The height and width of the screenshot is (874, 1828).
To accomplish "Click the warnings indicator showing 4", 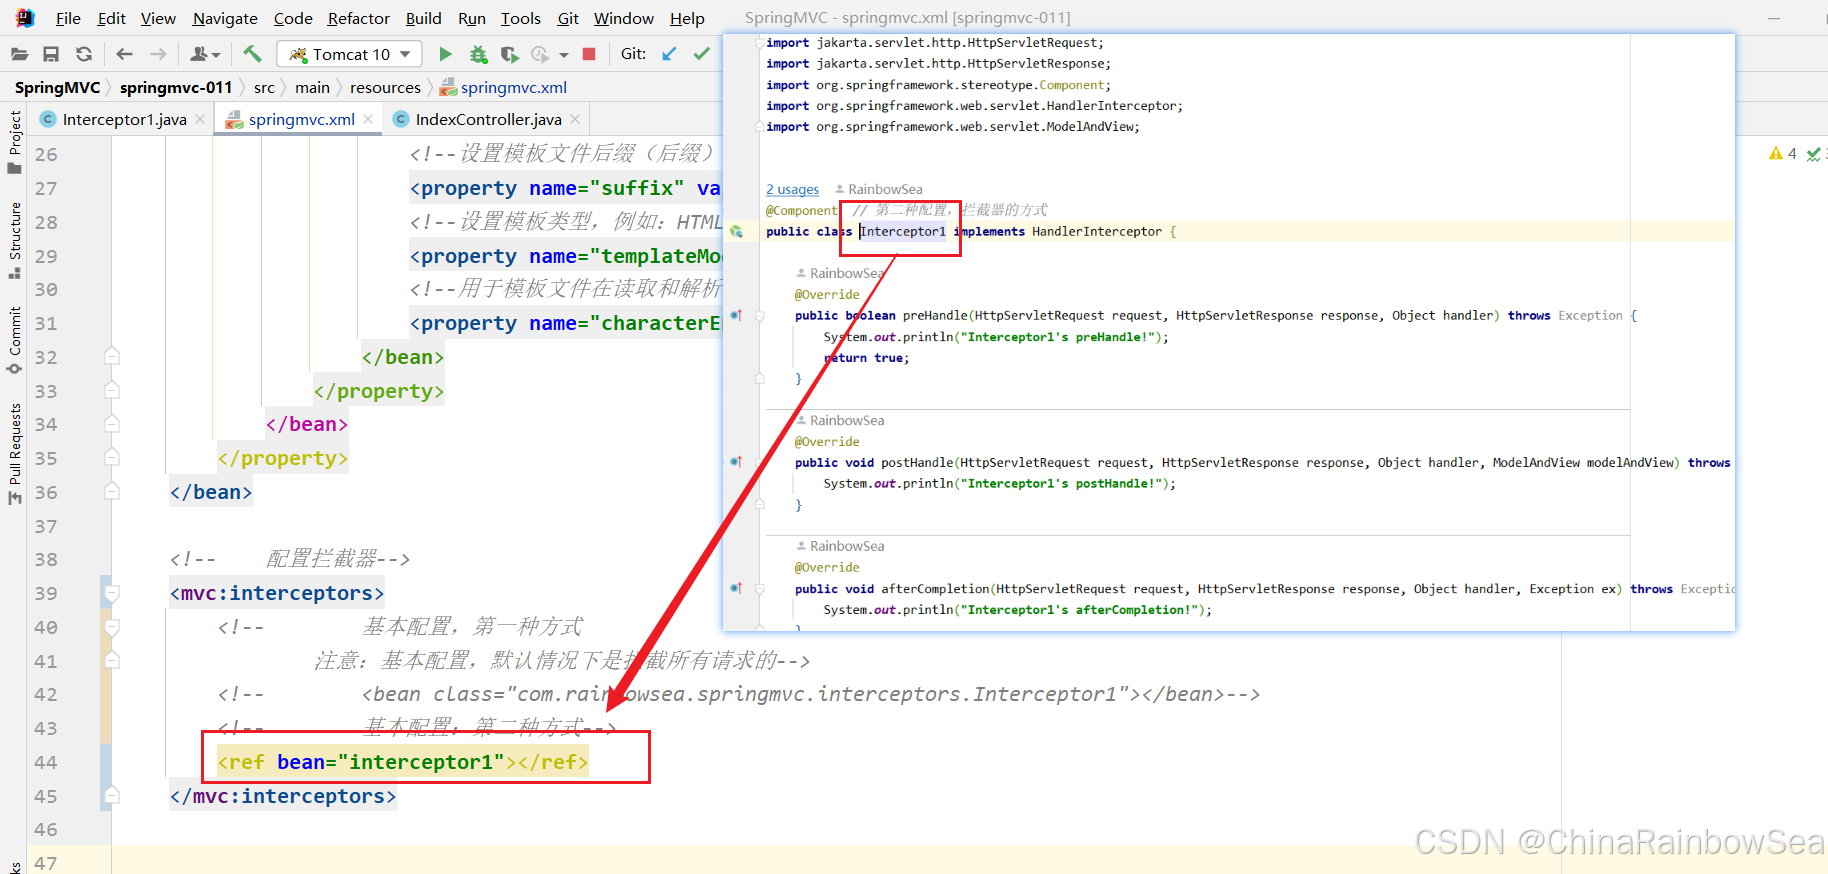I will (1783, 153).
